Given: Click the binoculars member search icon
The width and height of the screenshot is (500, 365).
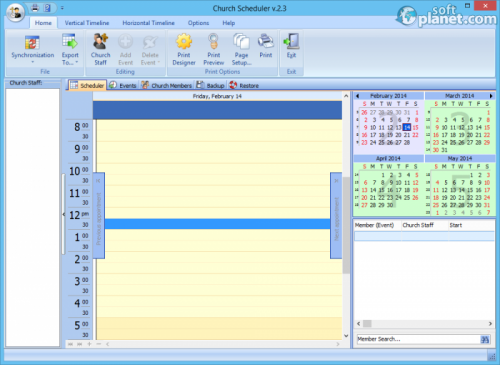Looking at the screenshot, I should pyautogui.click(x=485, y=339).
